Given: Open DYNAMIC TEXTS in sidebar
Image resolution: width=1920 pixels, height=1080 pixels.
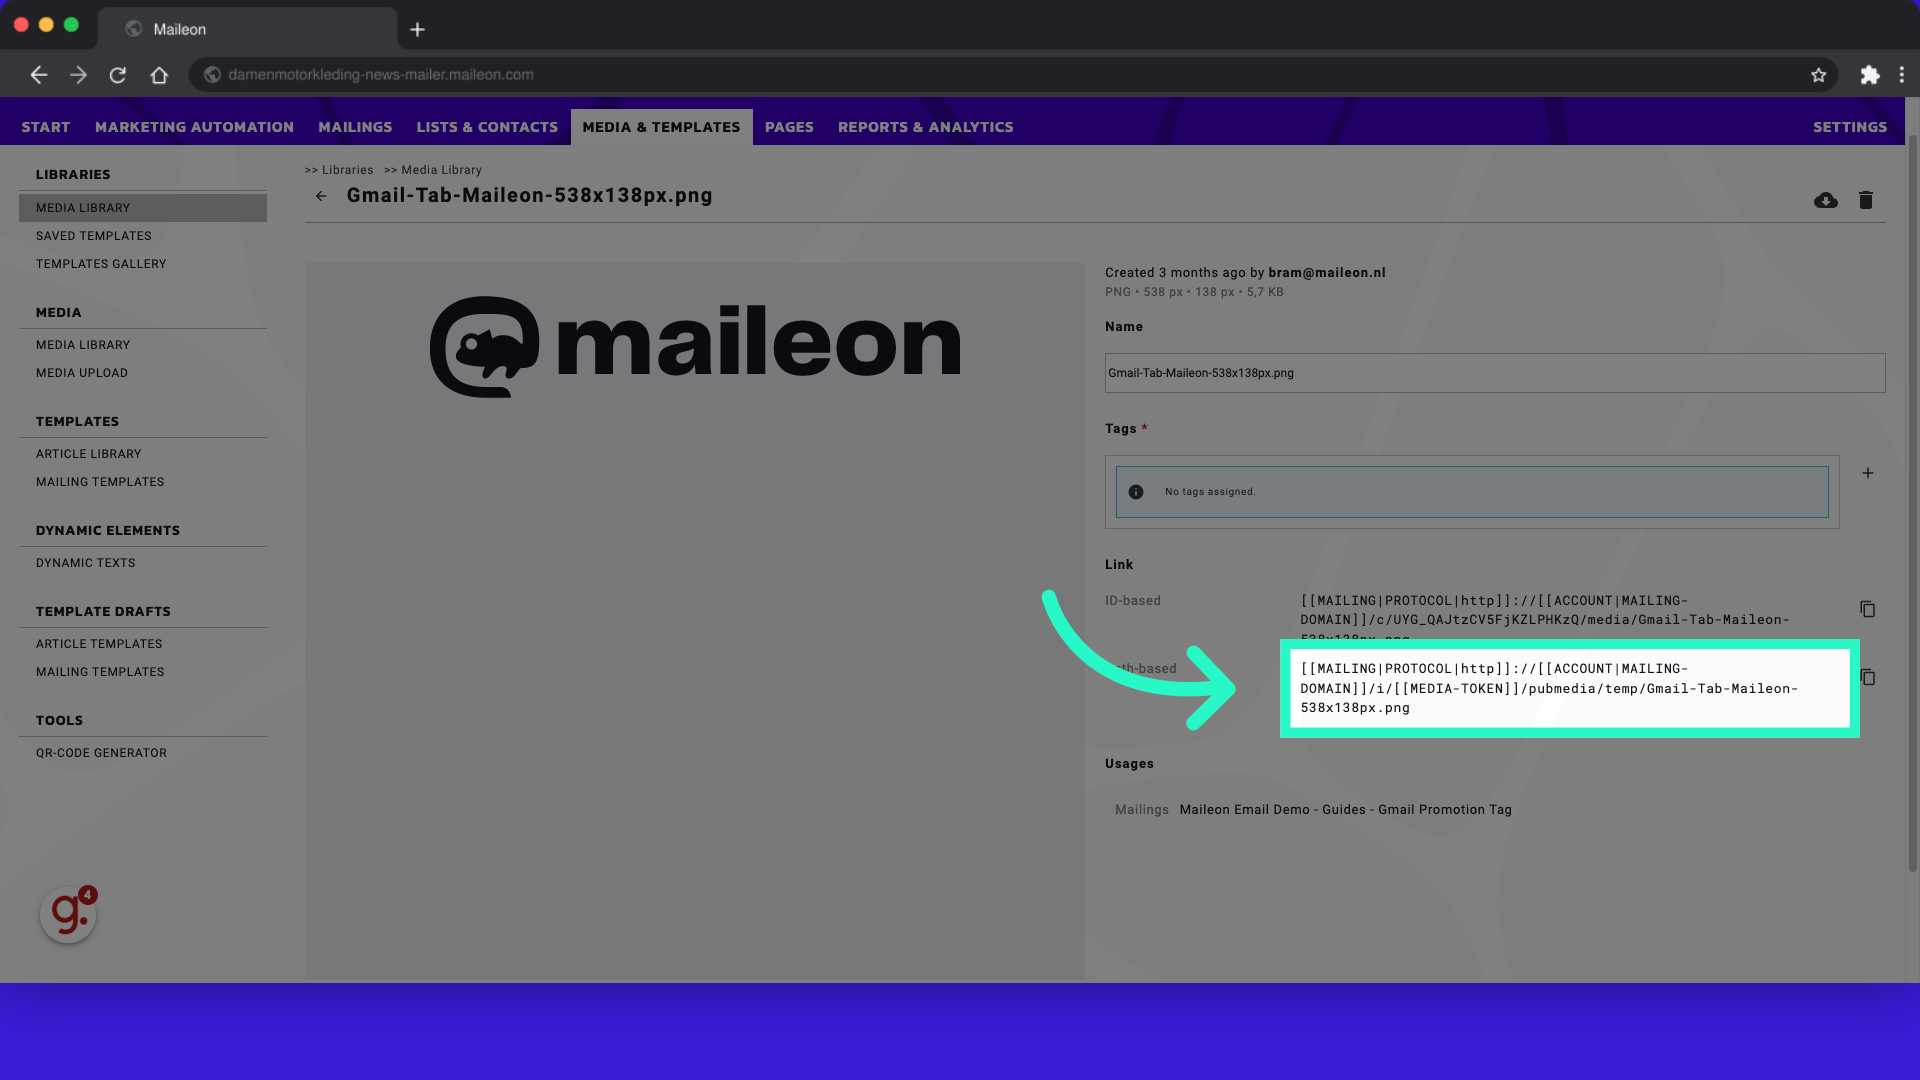Looking at the screenshot, I should [86, 563].
